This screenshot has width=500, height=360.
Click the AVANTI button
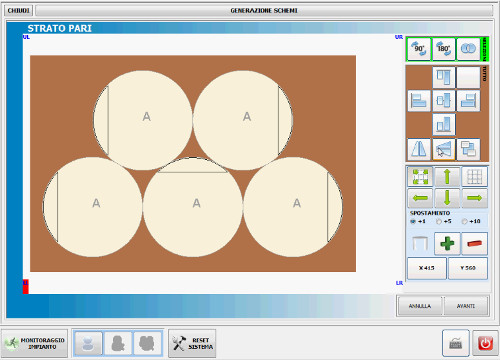[x=466, y=306]
